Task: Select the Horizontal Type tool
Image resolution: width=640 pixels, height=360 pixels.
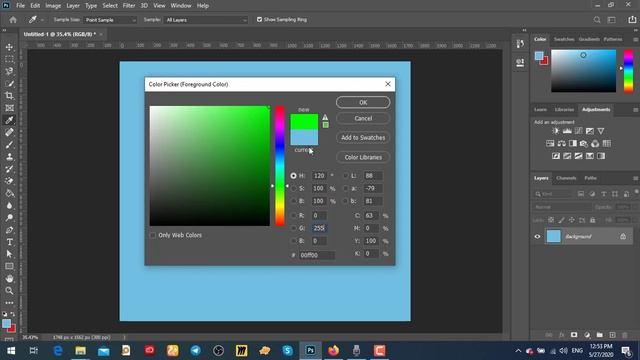Action: click(x=9, y=242)
